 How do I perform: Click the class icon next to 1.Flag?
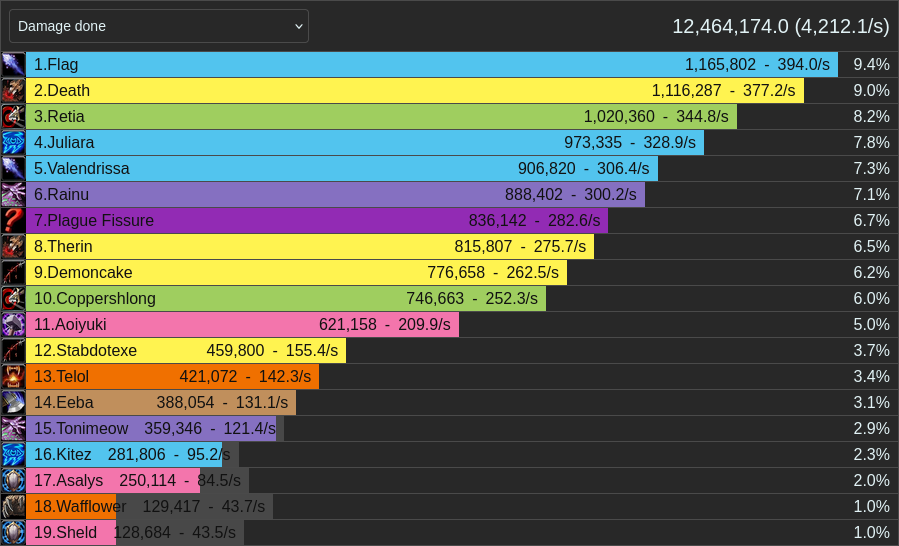point(13,64)
